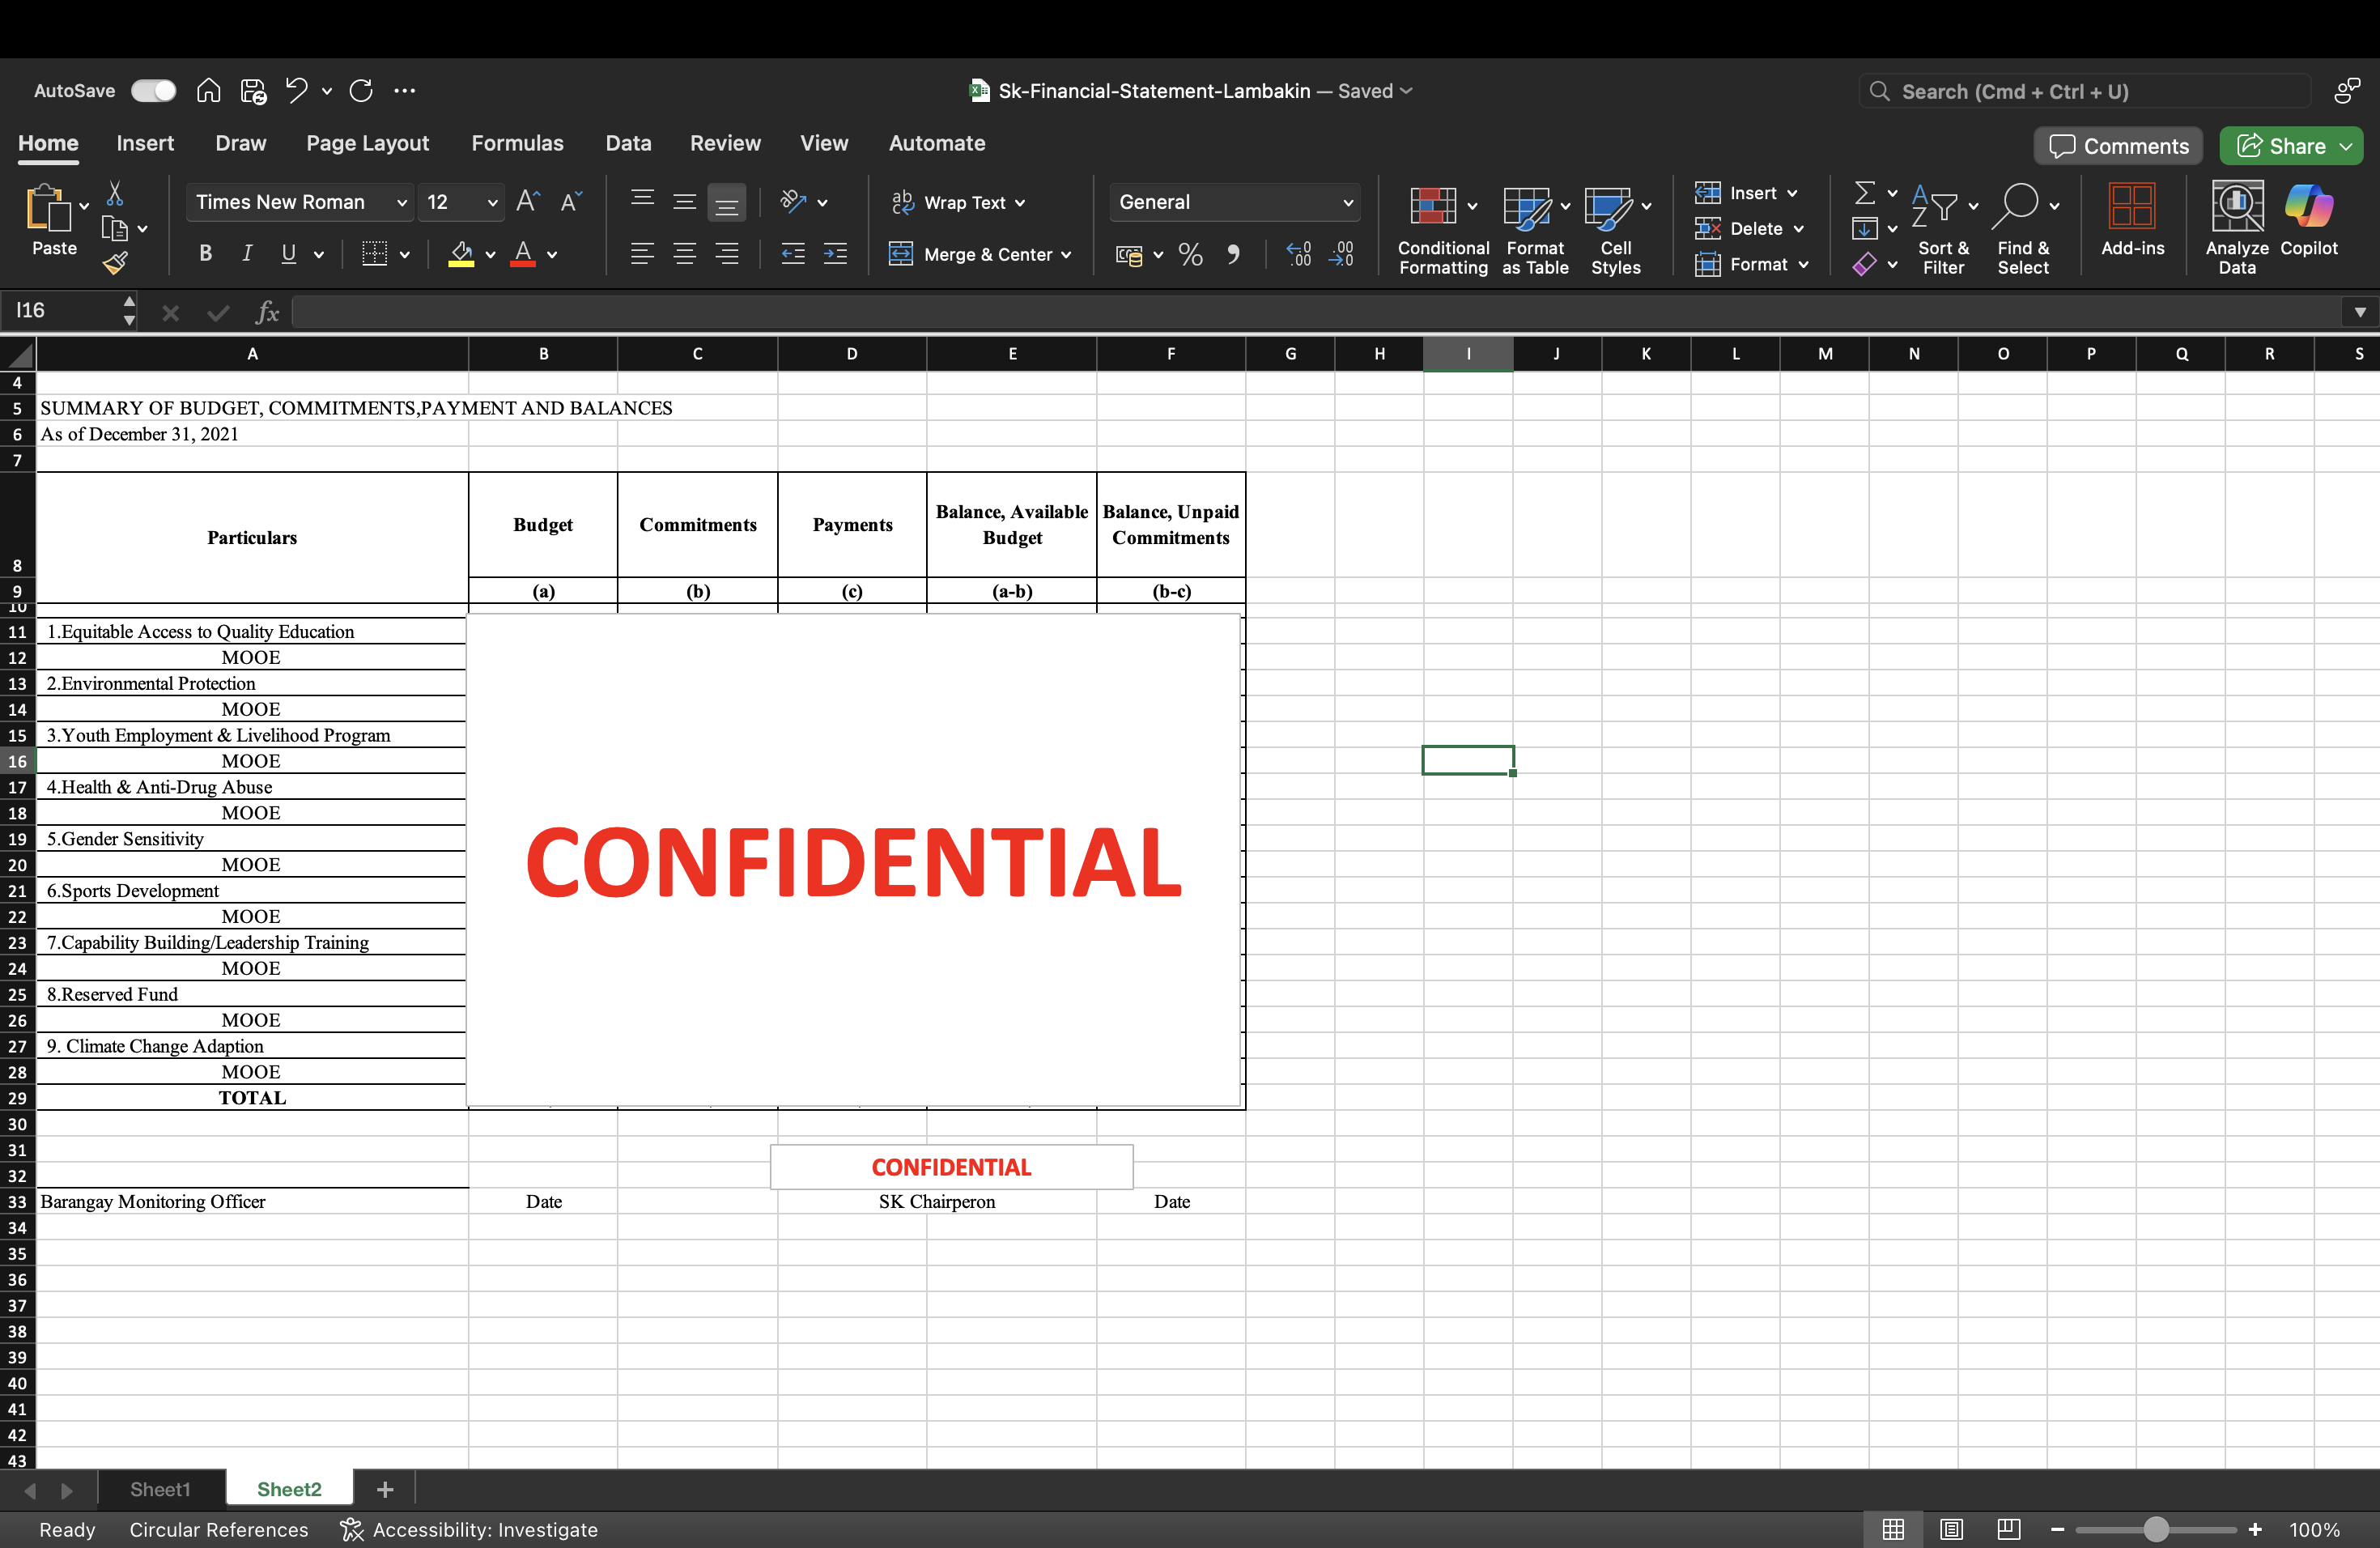Decrease font size with small A icon
The width and height of the screenshot is (2380, 1548).
tap(571, 202)
